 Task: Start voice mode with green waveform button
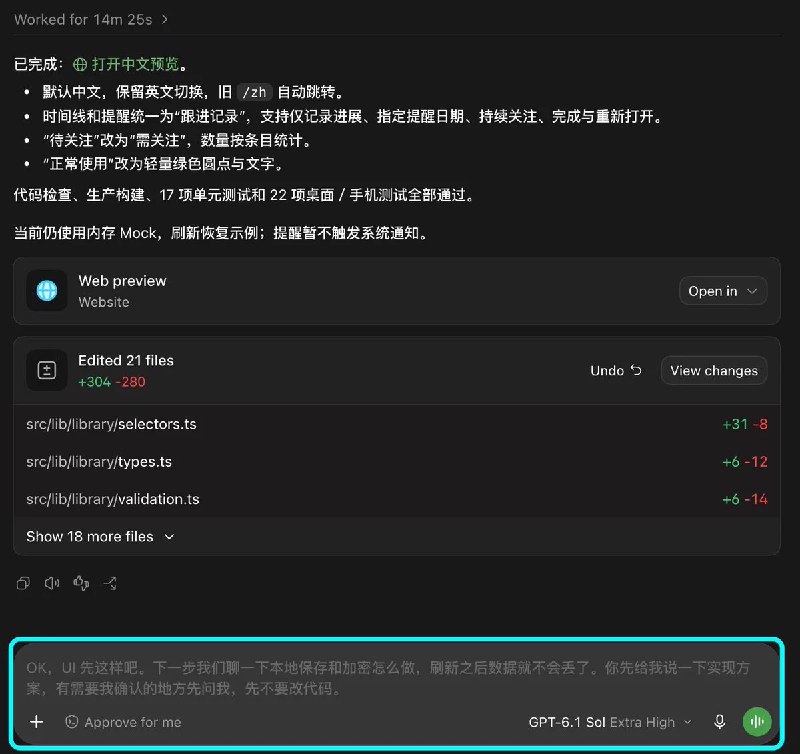click(x=757, y=722)
